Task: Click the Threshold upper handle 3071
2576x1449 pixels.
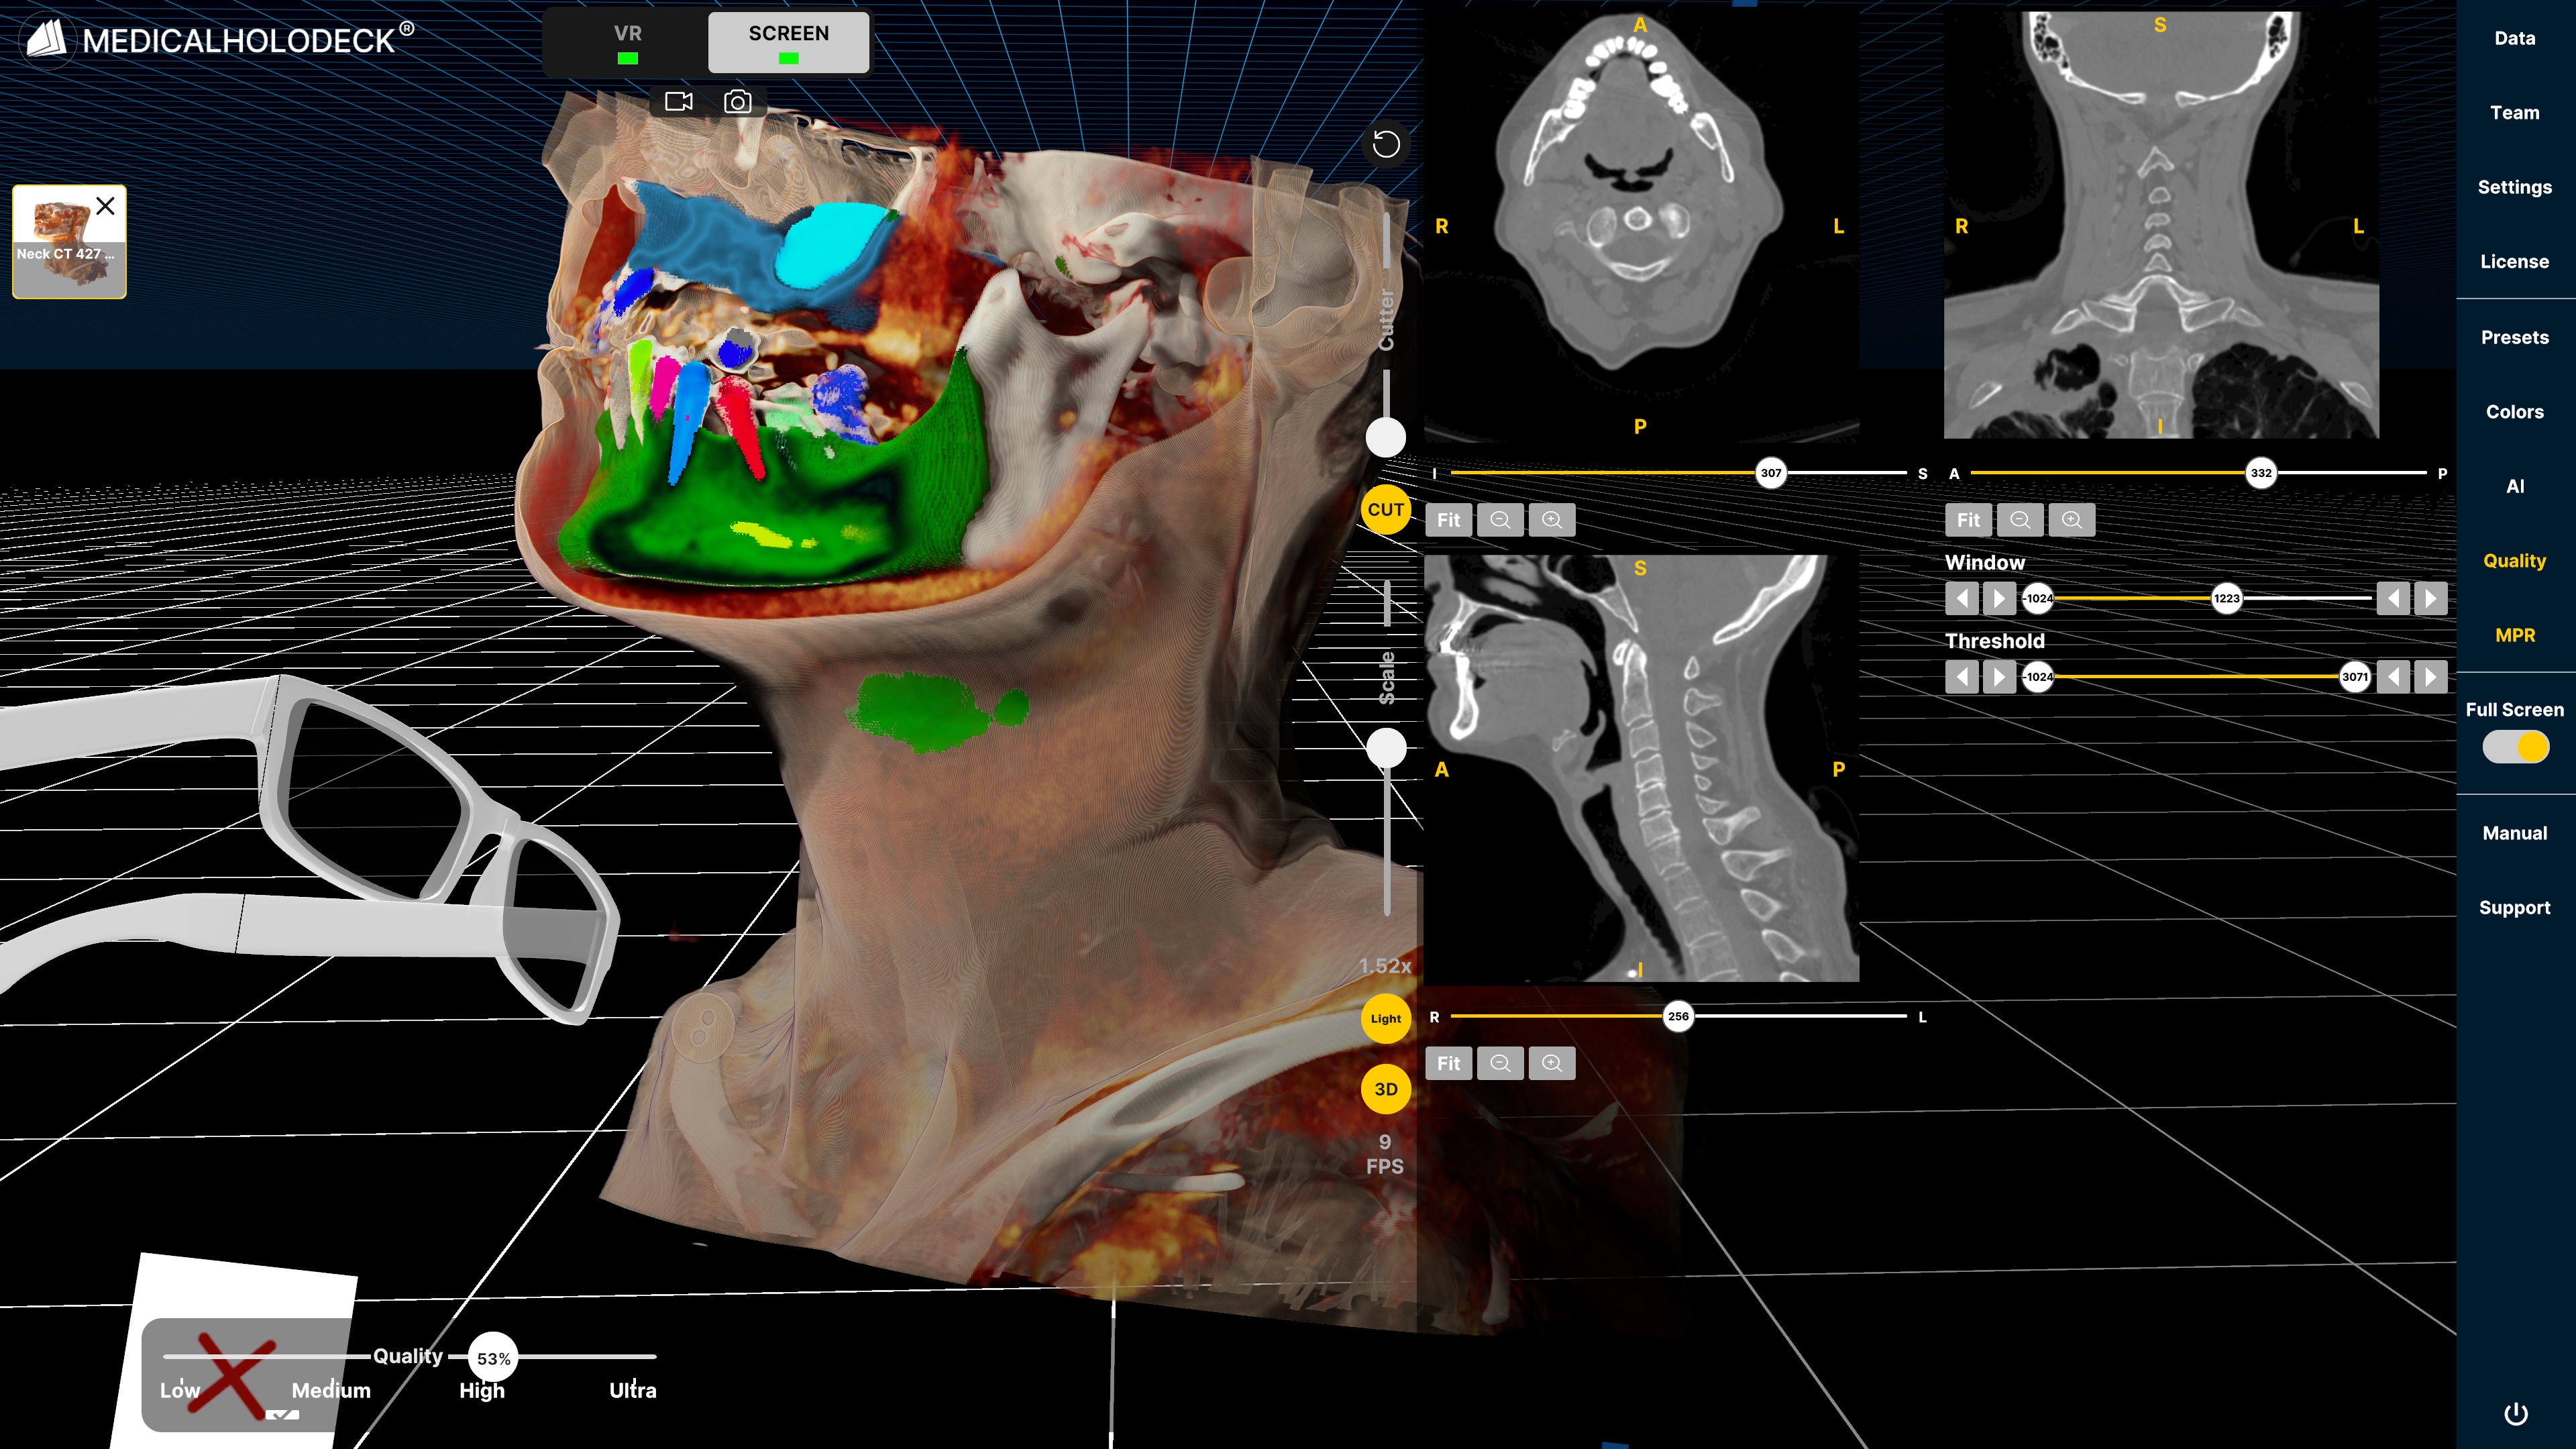Action: (2354, 677)
